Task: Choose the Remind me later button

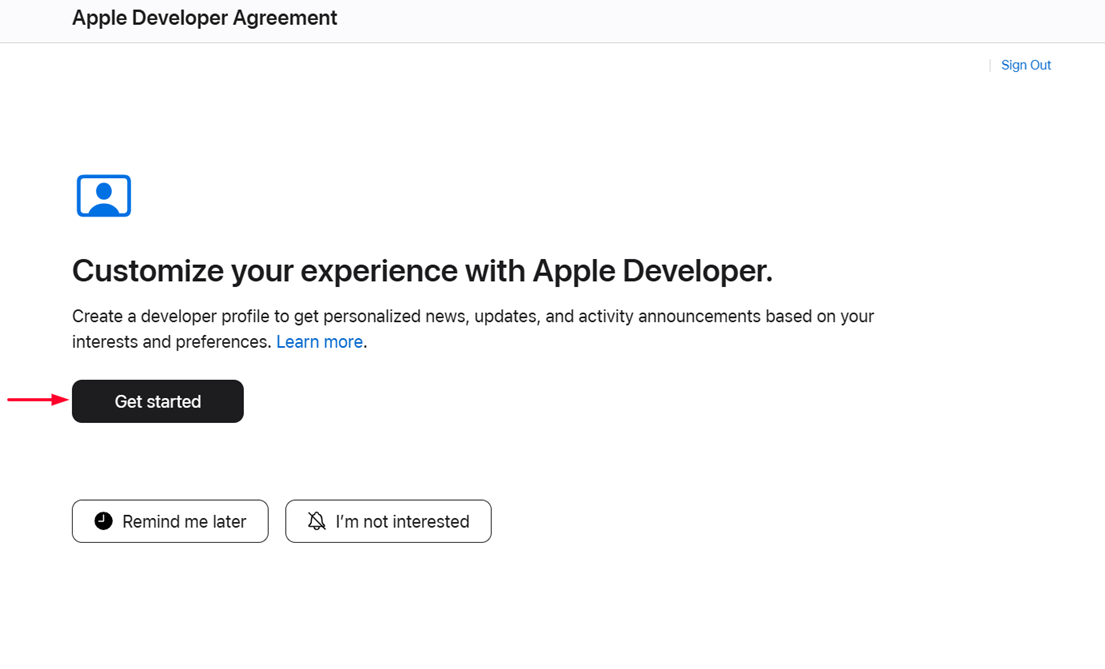Action: click(x=170, y=521)
